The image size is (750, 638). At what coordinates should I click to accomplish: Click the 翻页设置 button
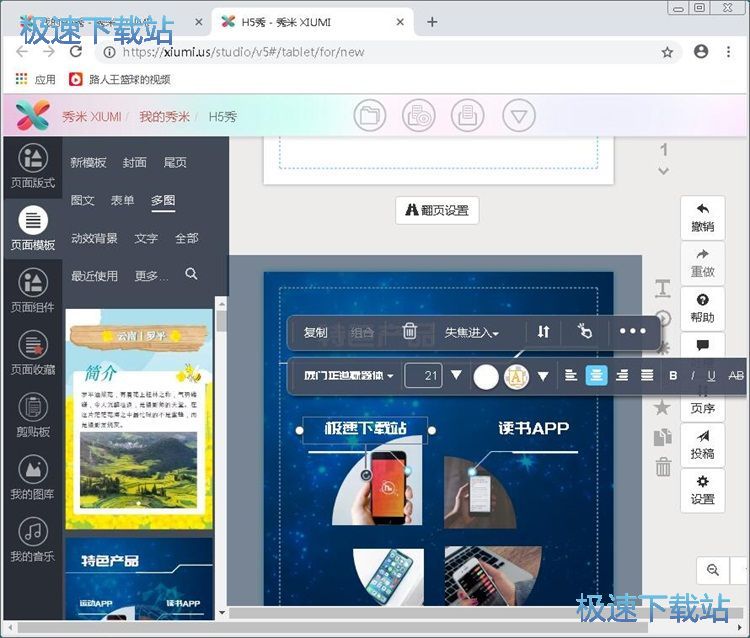point(437,210)
